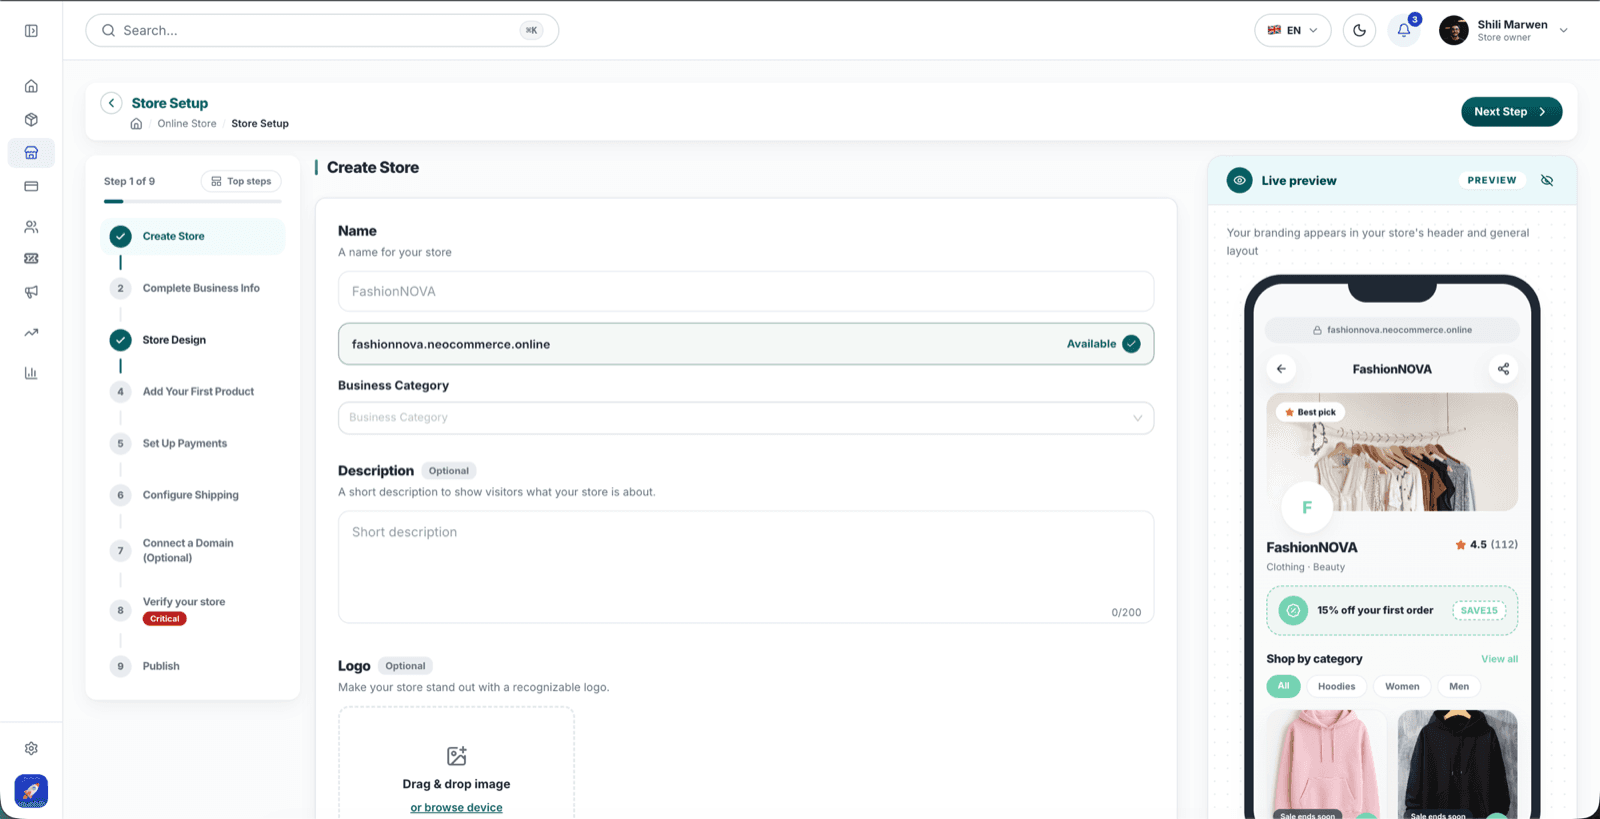Click the user profile avatar photo
This screenshot has width=1600, height=819.
pos(1453,30)
